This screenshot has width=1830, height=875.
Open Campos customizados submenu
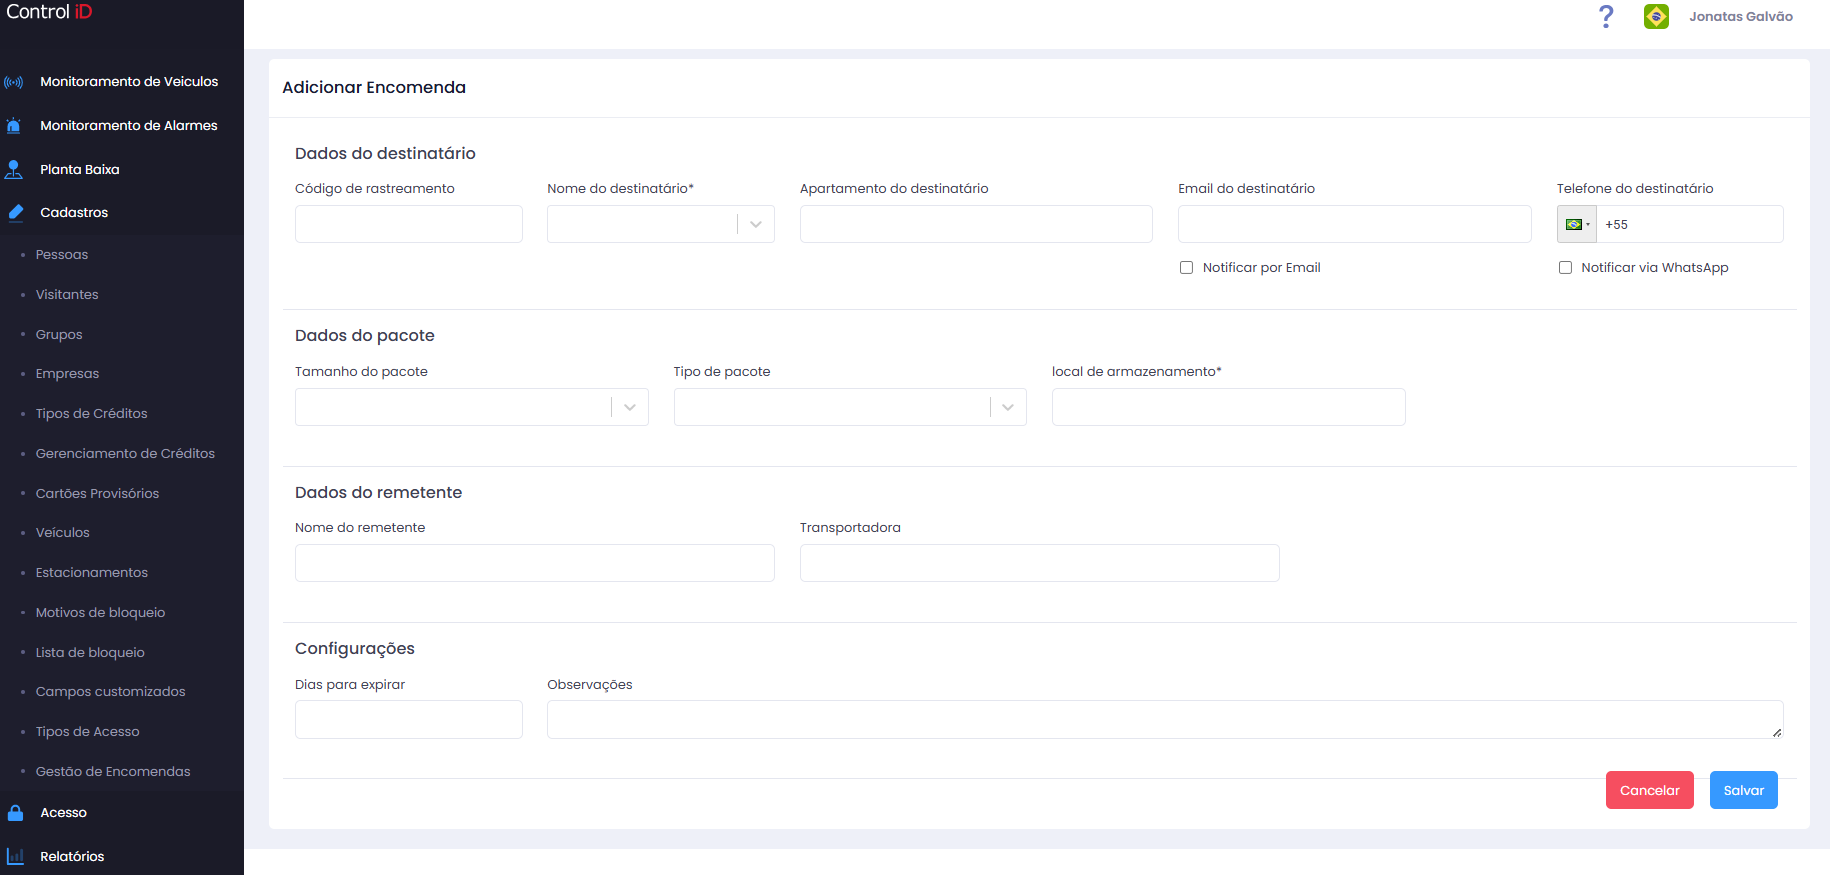point(110,692)
